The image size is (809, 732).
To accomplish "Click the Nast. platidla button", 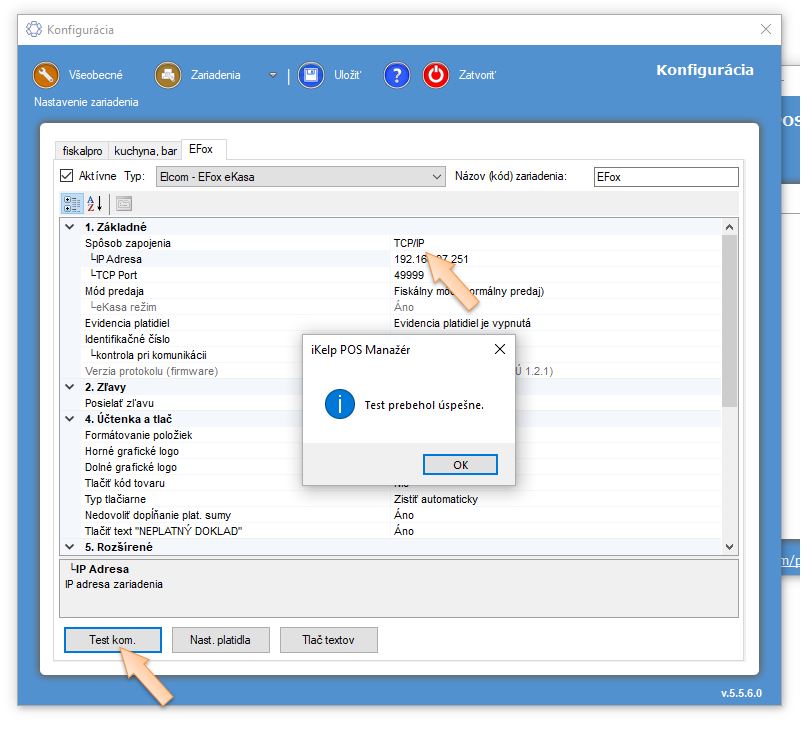I will [x=220, y=640].
